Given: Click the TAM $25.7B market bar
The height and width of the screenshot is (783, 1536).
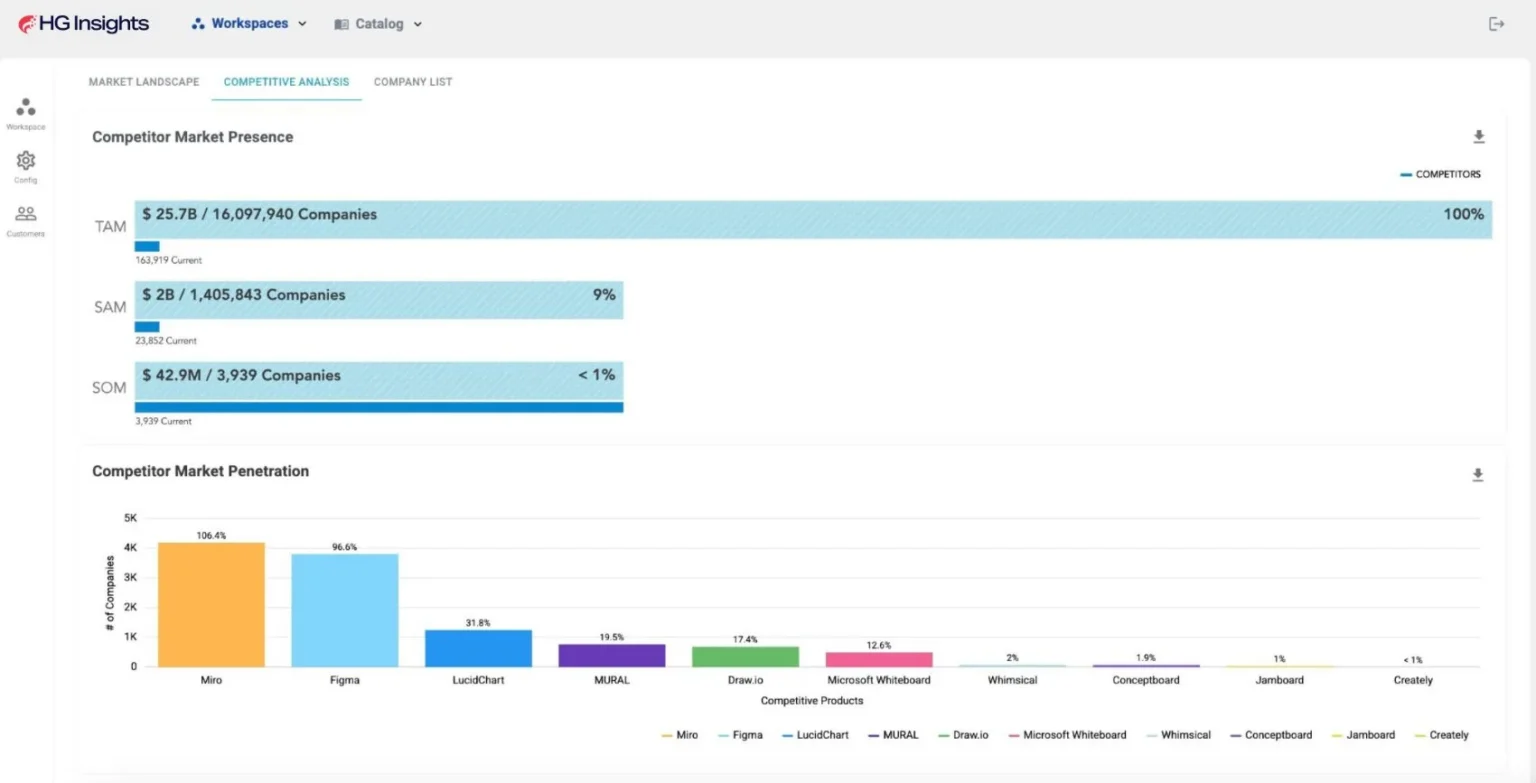Looking at the screenshot, I should tap(814, 219).
